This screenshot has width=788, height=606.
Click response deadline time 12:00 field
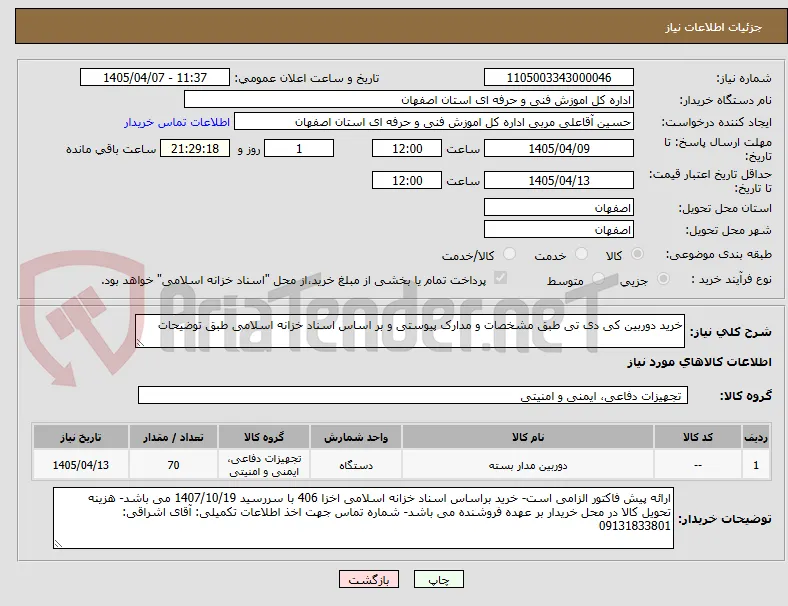coord(407,148)
